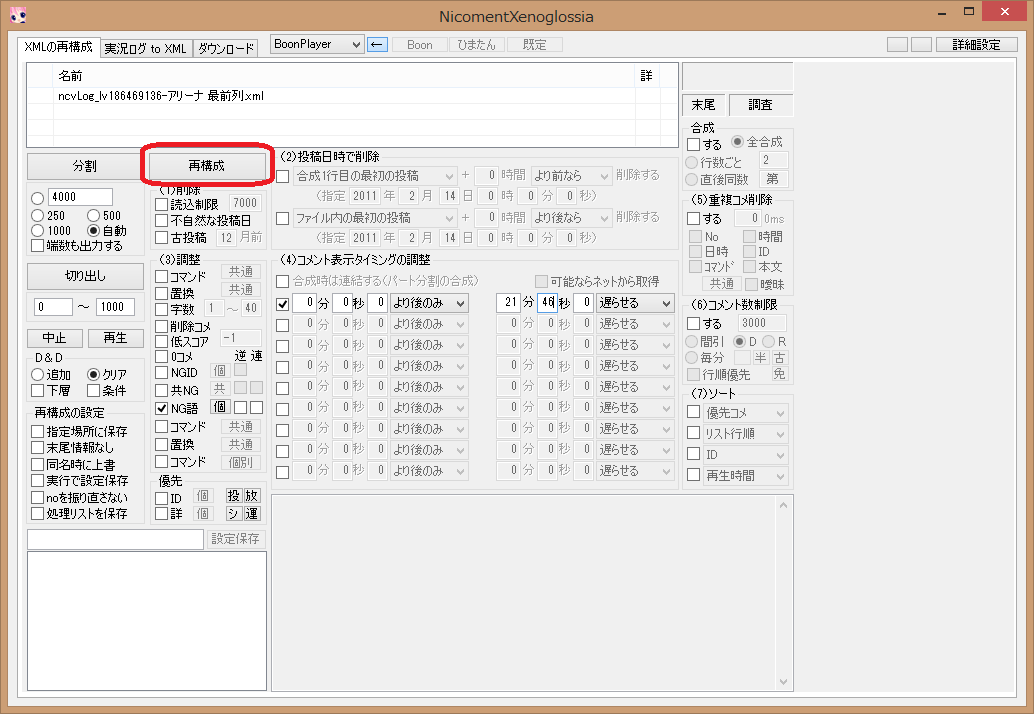Click the 免 button under コメント数制限
Screen dimensions: 1034x714
[x=778, y=373]
